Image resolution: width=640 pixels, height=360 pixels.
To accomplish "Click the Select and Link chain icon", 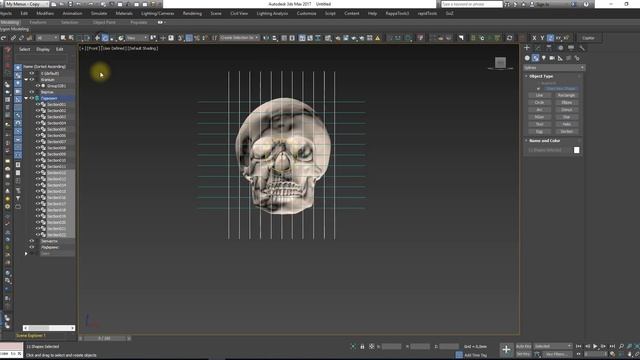I will coord(13,38).
